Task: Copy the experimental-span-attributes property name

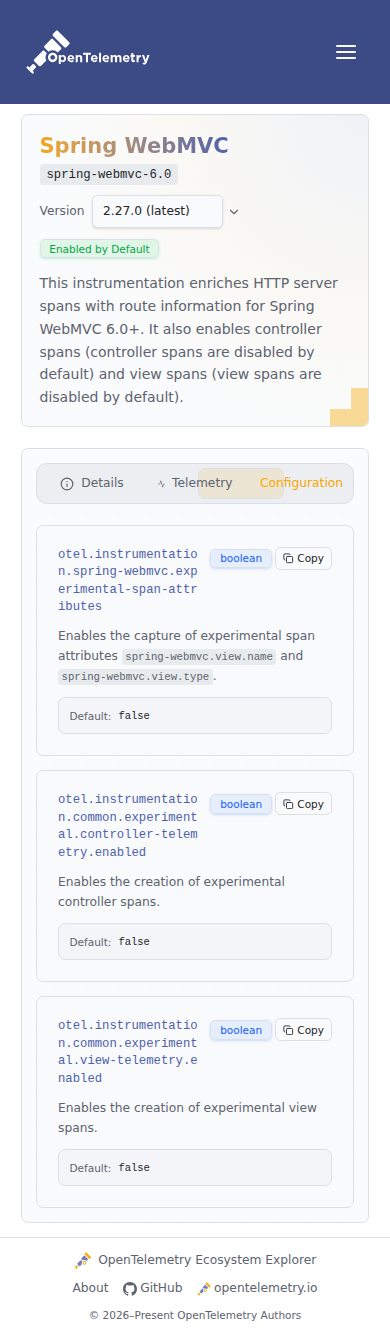Action: pyautogui.click(x=303, y=558)
